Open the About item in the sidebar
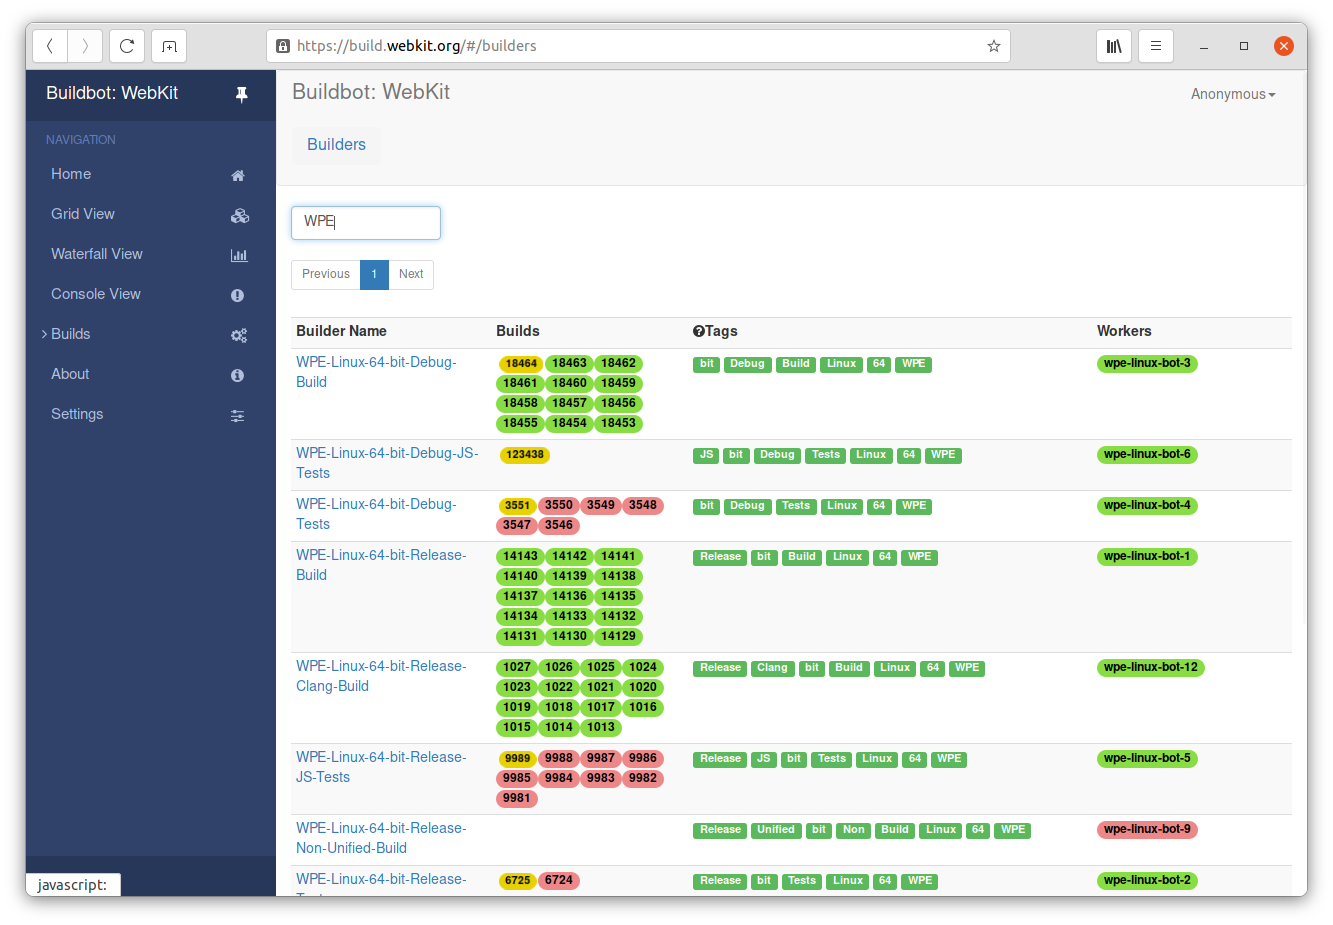This screenshot has width=1333, height=925. click(70, 374)
